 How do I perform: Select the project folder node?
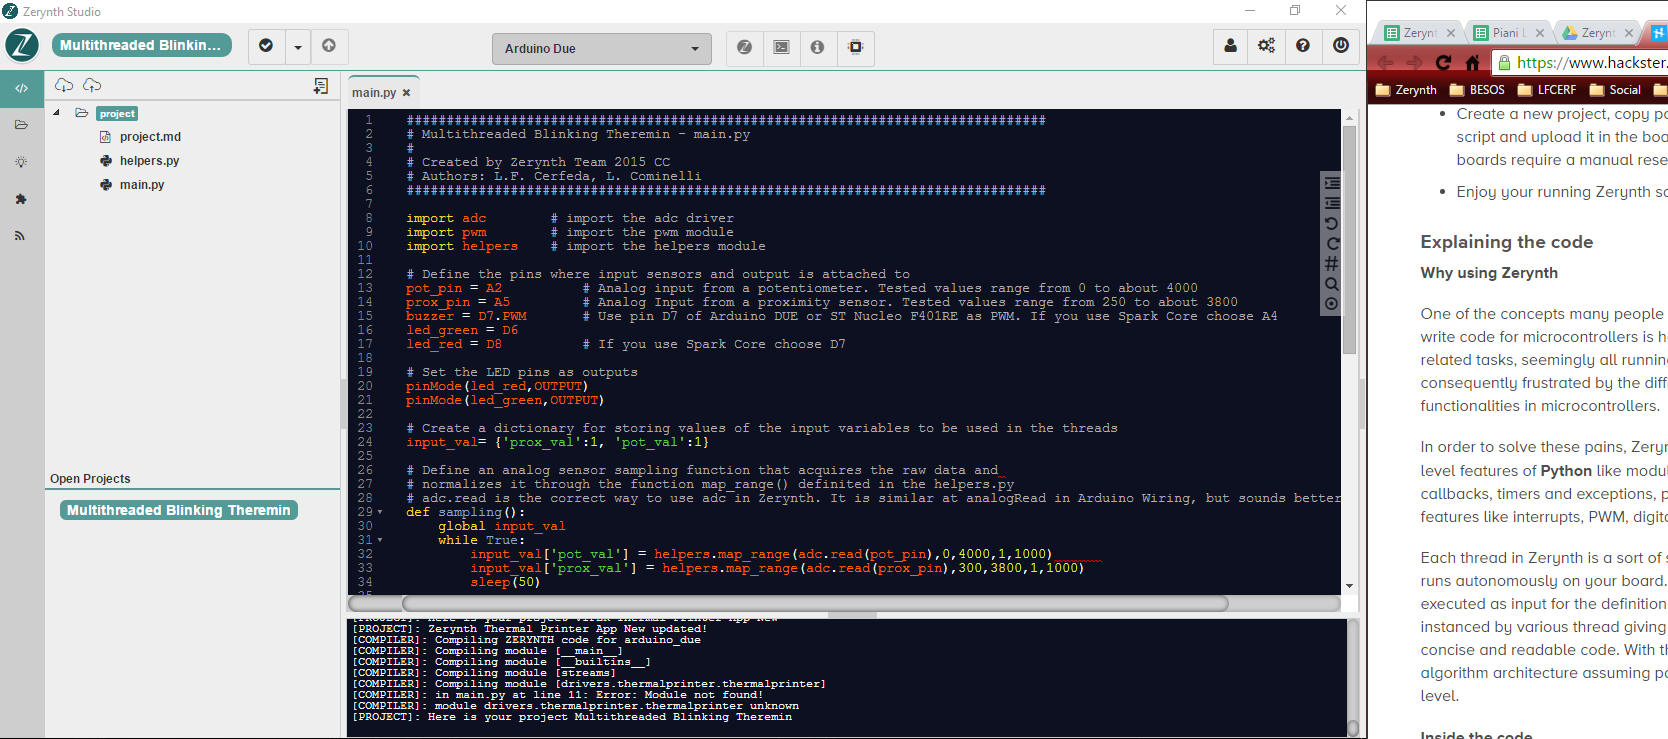[117, 114]
